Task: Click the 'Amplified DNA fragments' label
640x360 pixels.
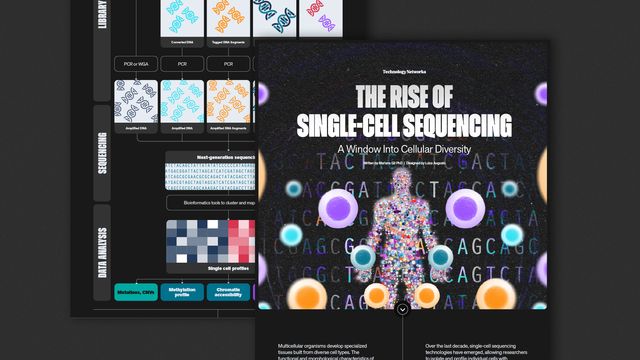Action: (x=228, y=129)
